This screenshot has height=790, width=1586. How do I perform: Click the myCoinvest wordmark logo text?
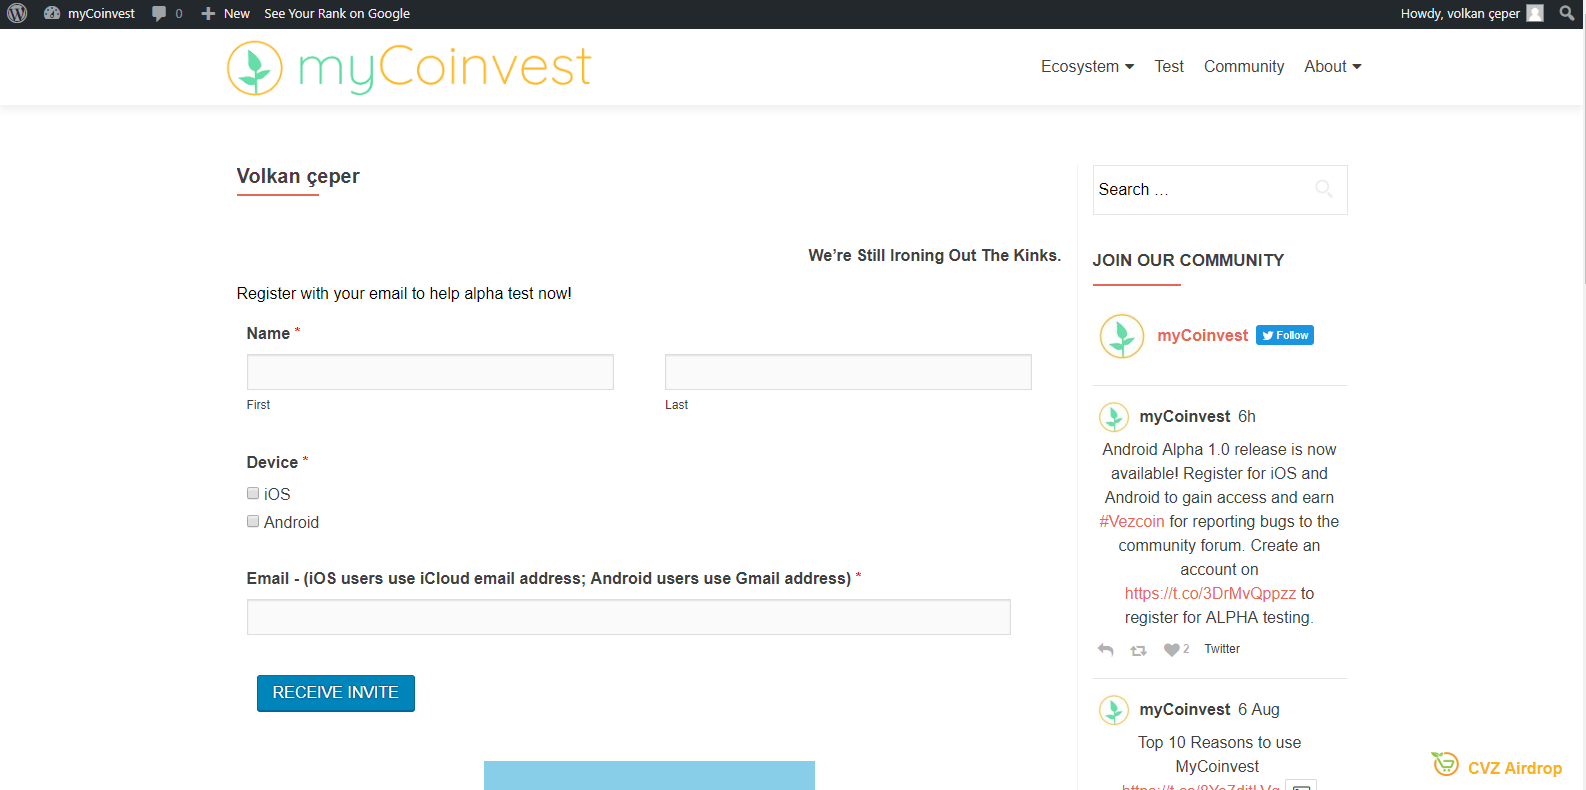click(x=445, y=68)
